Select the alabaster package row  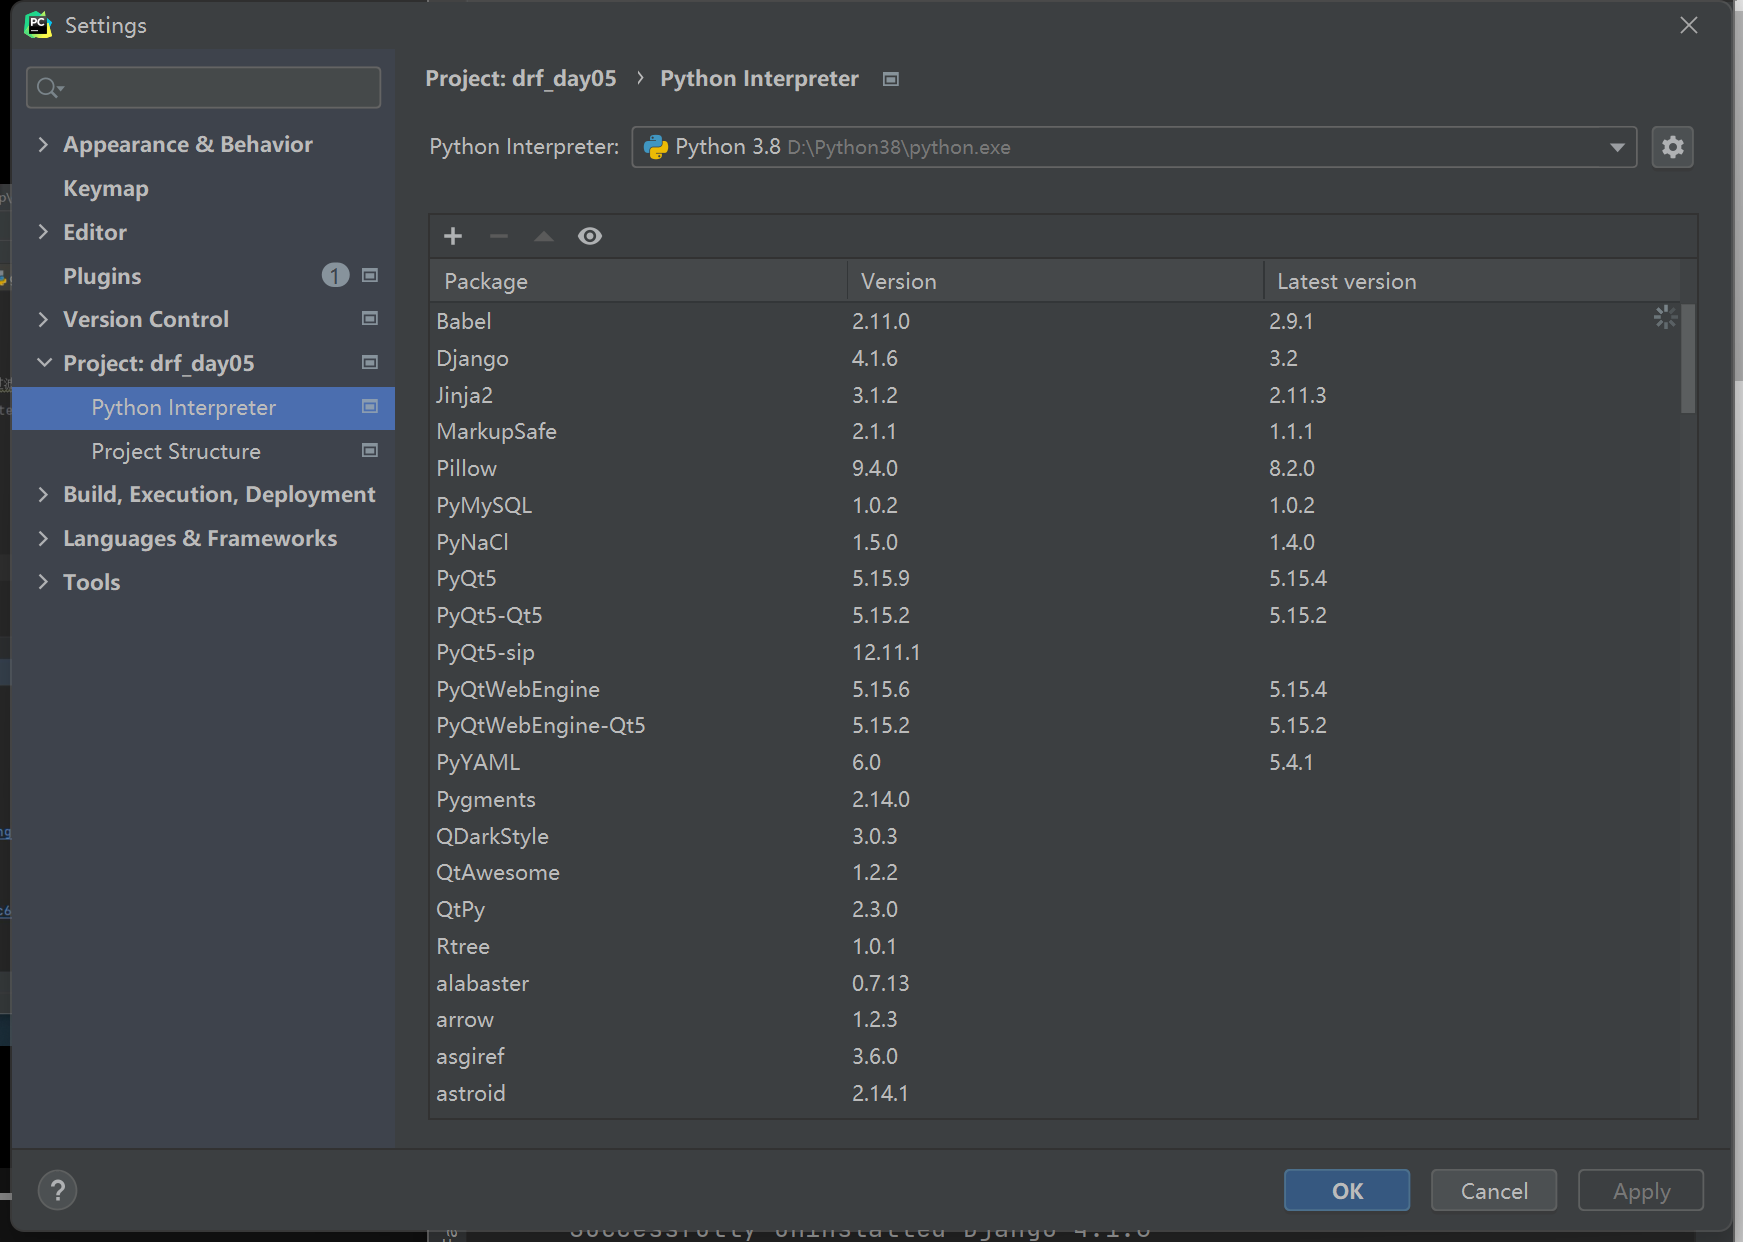pos(1055,983)
